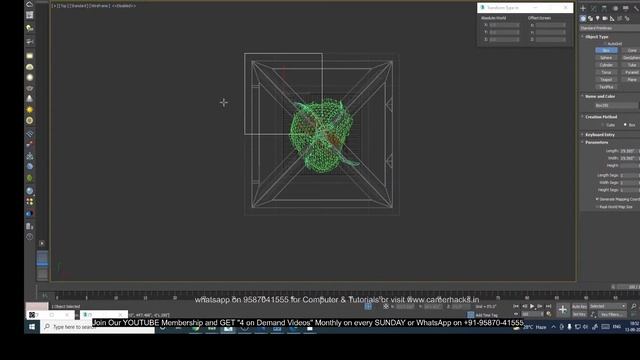Click the object name input field

(x=616, y=105)
